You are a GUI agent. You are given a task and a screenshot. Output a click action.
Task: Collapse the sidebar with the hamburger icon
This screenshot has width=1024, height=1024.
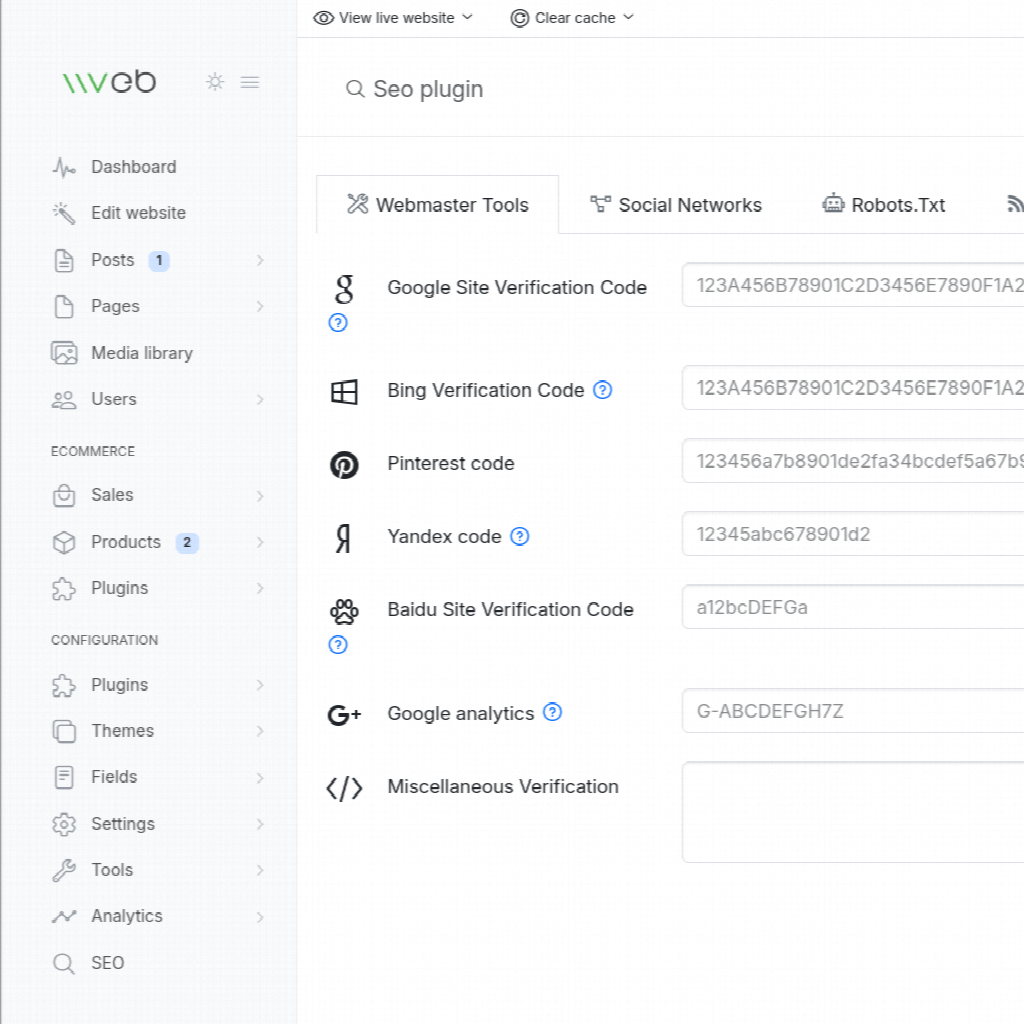[x=250, y=82]
